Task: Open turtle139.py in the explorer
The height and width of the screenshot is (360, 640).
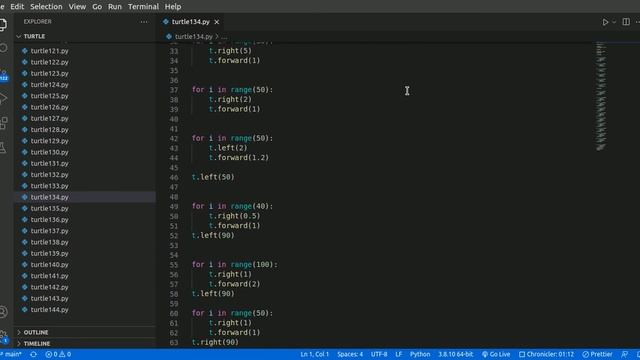Action: (85, 253)
